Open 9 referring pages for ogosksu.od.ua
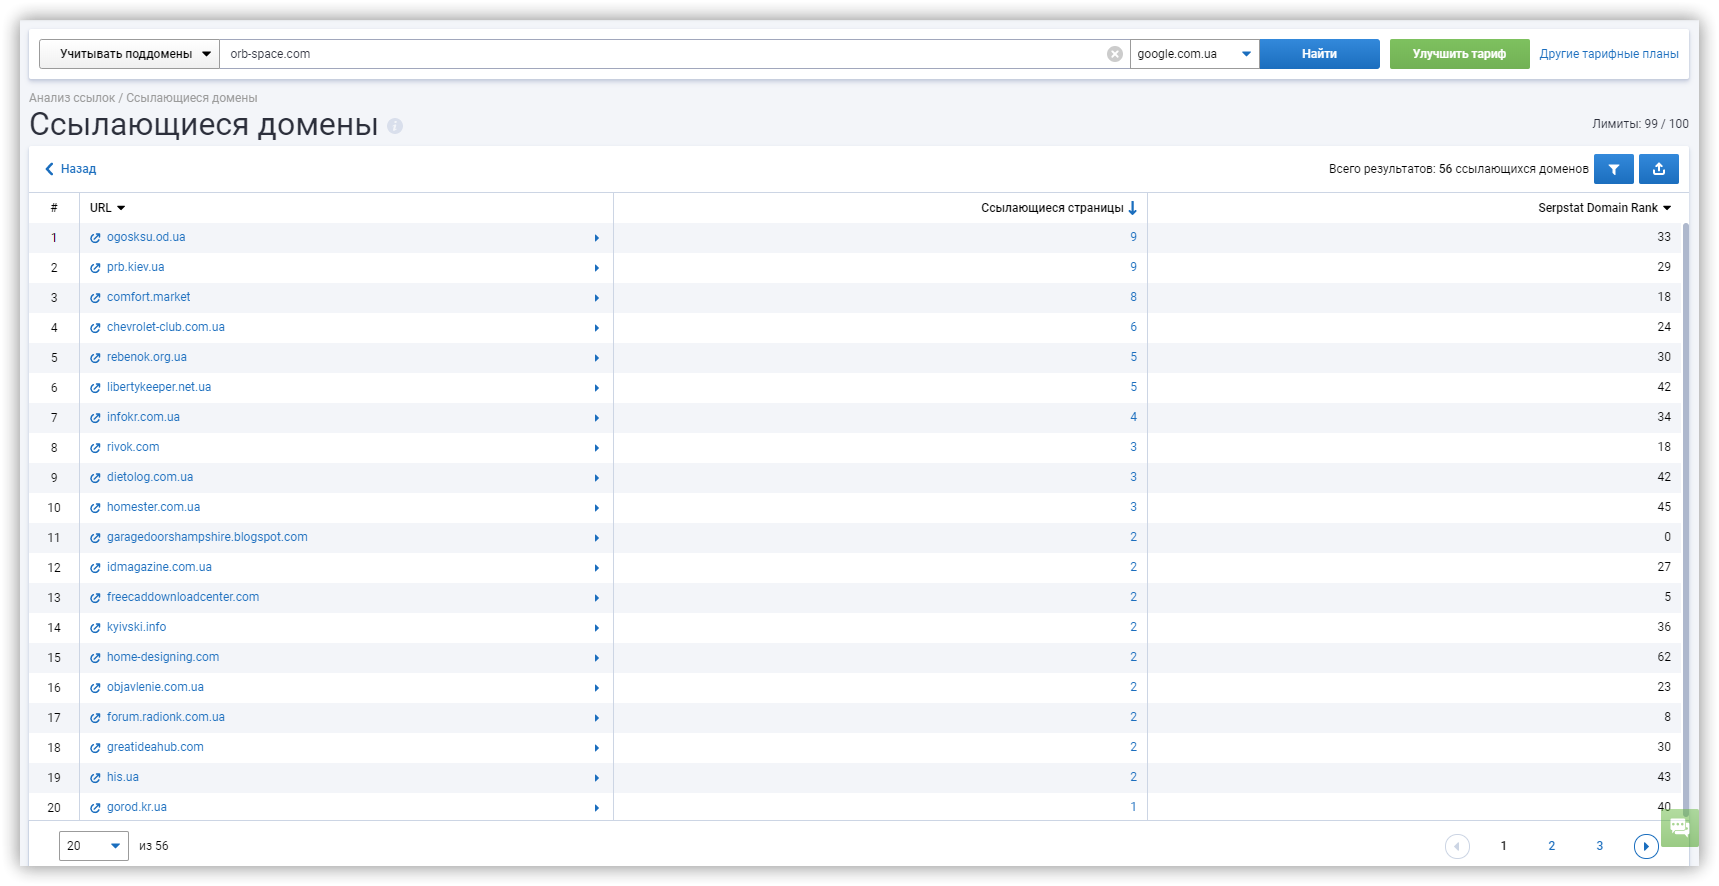The width and height of the screenshot is (1719, 886). coord(1133,237)
